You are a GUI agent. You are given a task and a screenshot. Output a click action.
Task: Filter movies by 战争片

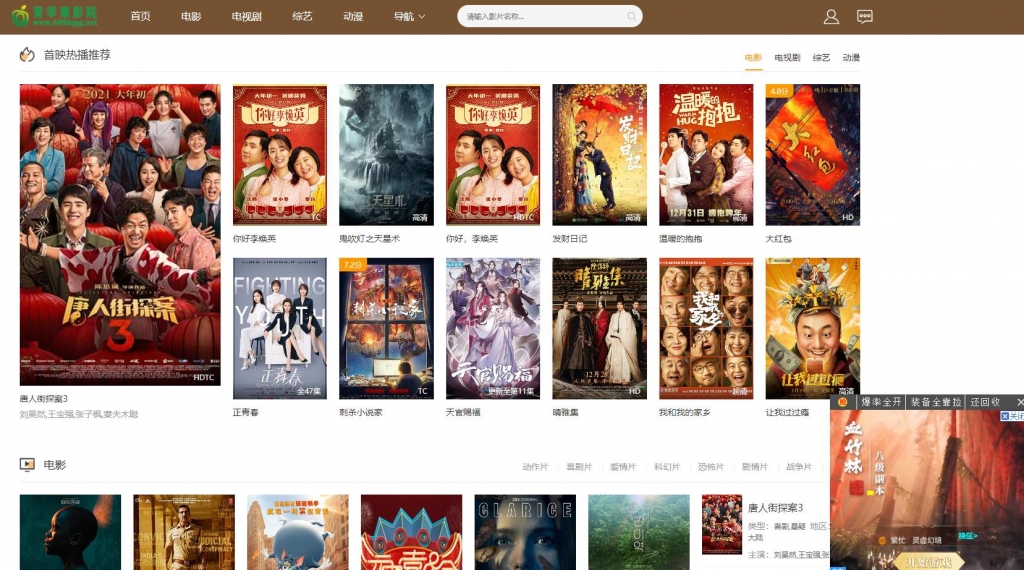tap(799, 466)
